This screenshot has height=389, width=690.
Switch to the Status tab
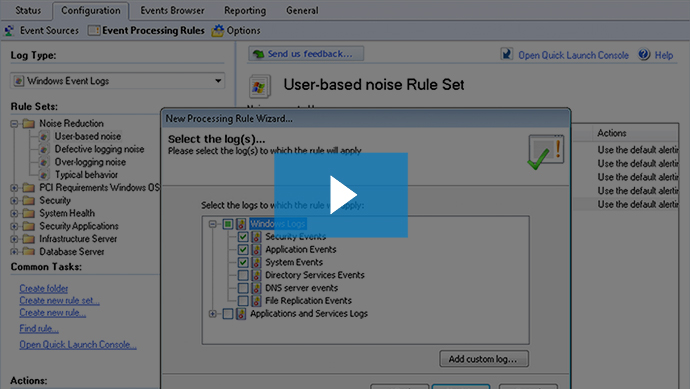(x=28, y=10)
